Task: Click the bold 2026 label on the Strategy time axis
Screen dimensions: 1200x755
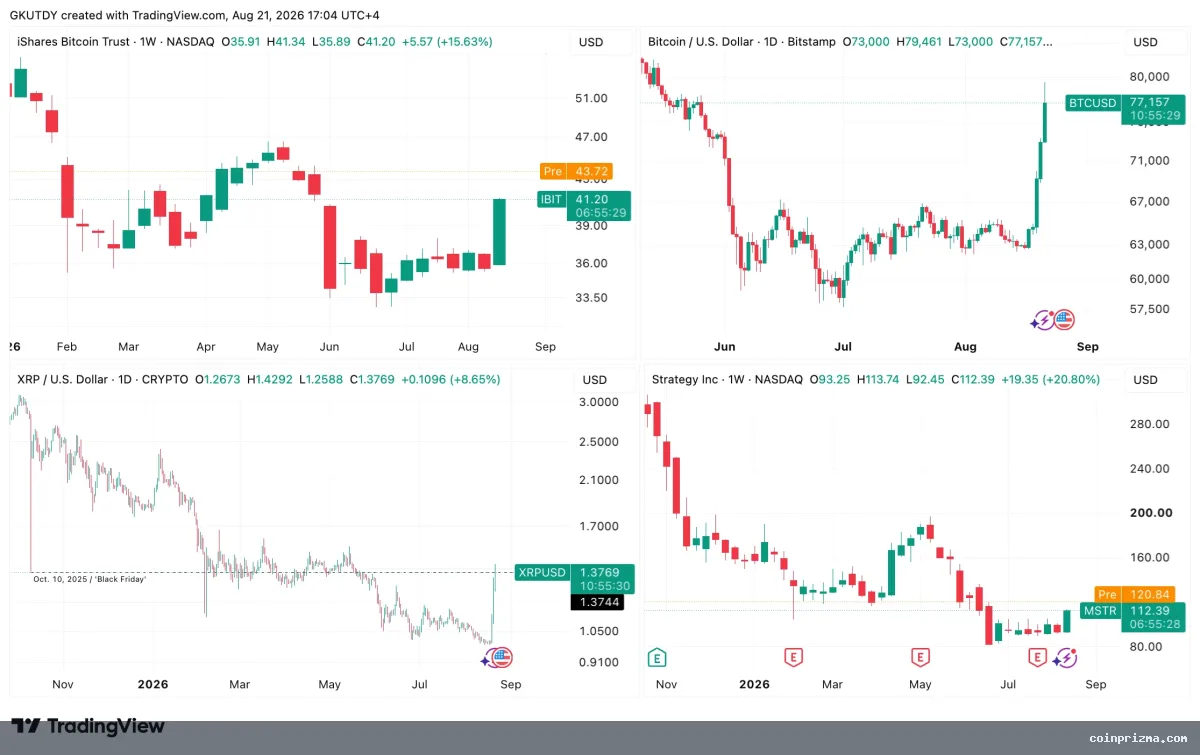Action: click(x=755, y=685)
